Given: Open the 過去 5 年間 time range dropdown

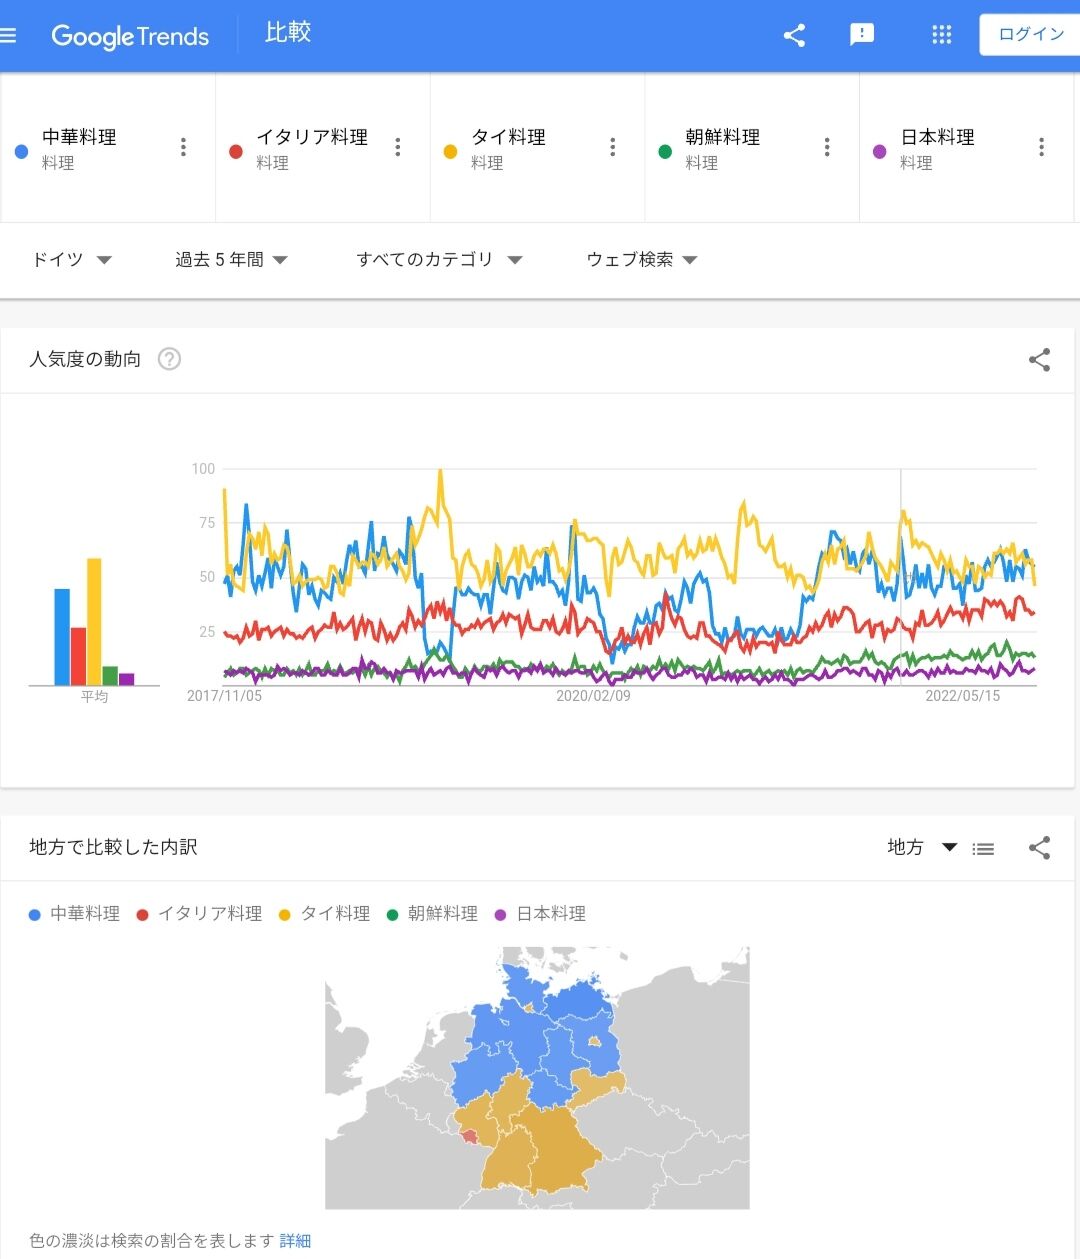Looking at the screenshot, I should click(x=232, y=260).
